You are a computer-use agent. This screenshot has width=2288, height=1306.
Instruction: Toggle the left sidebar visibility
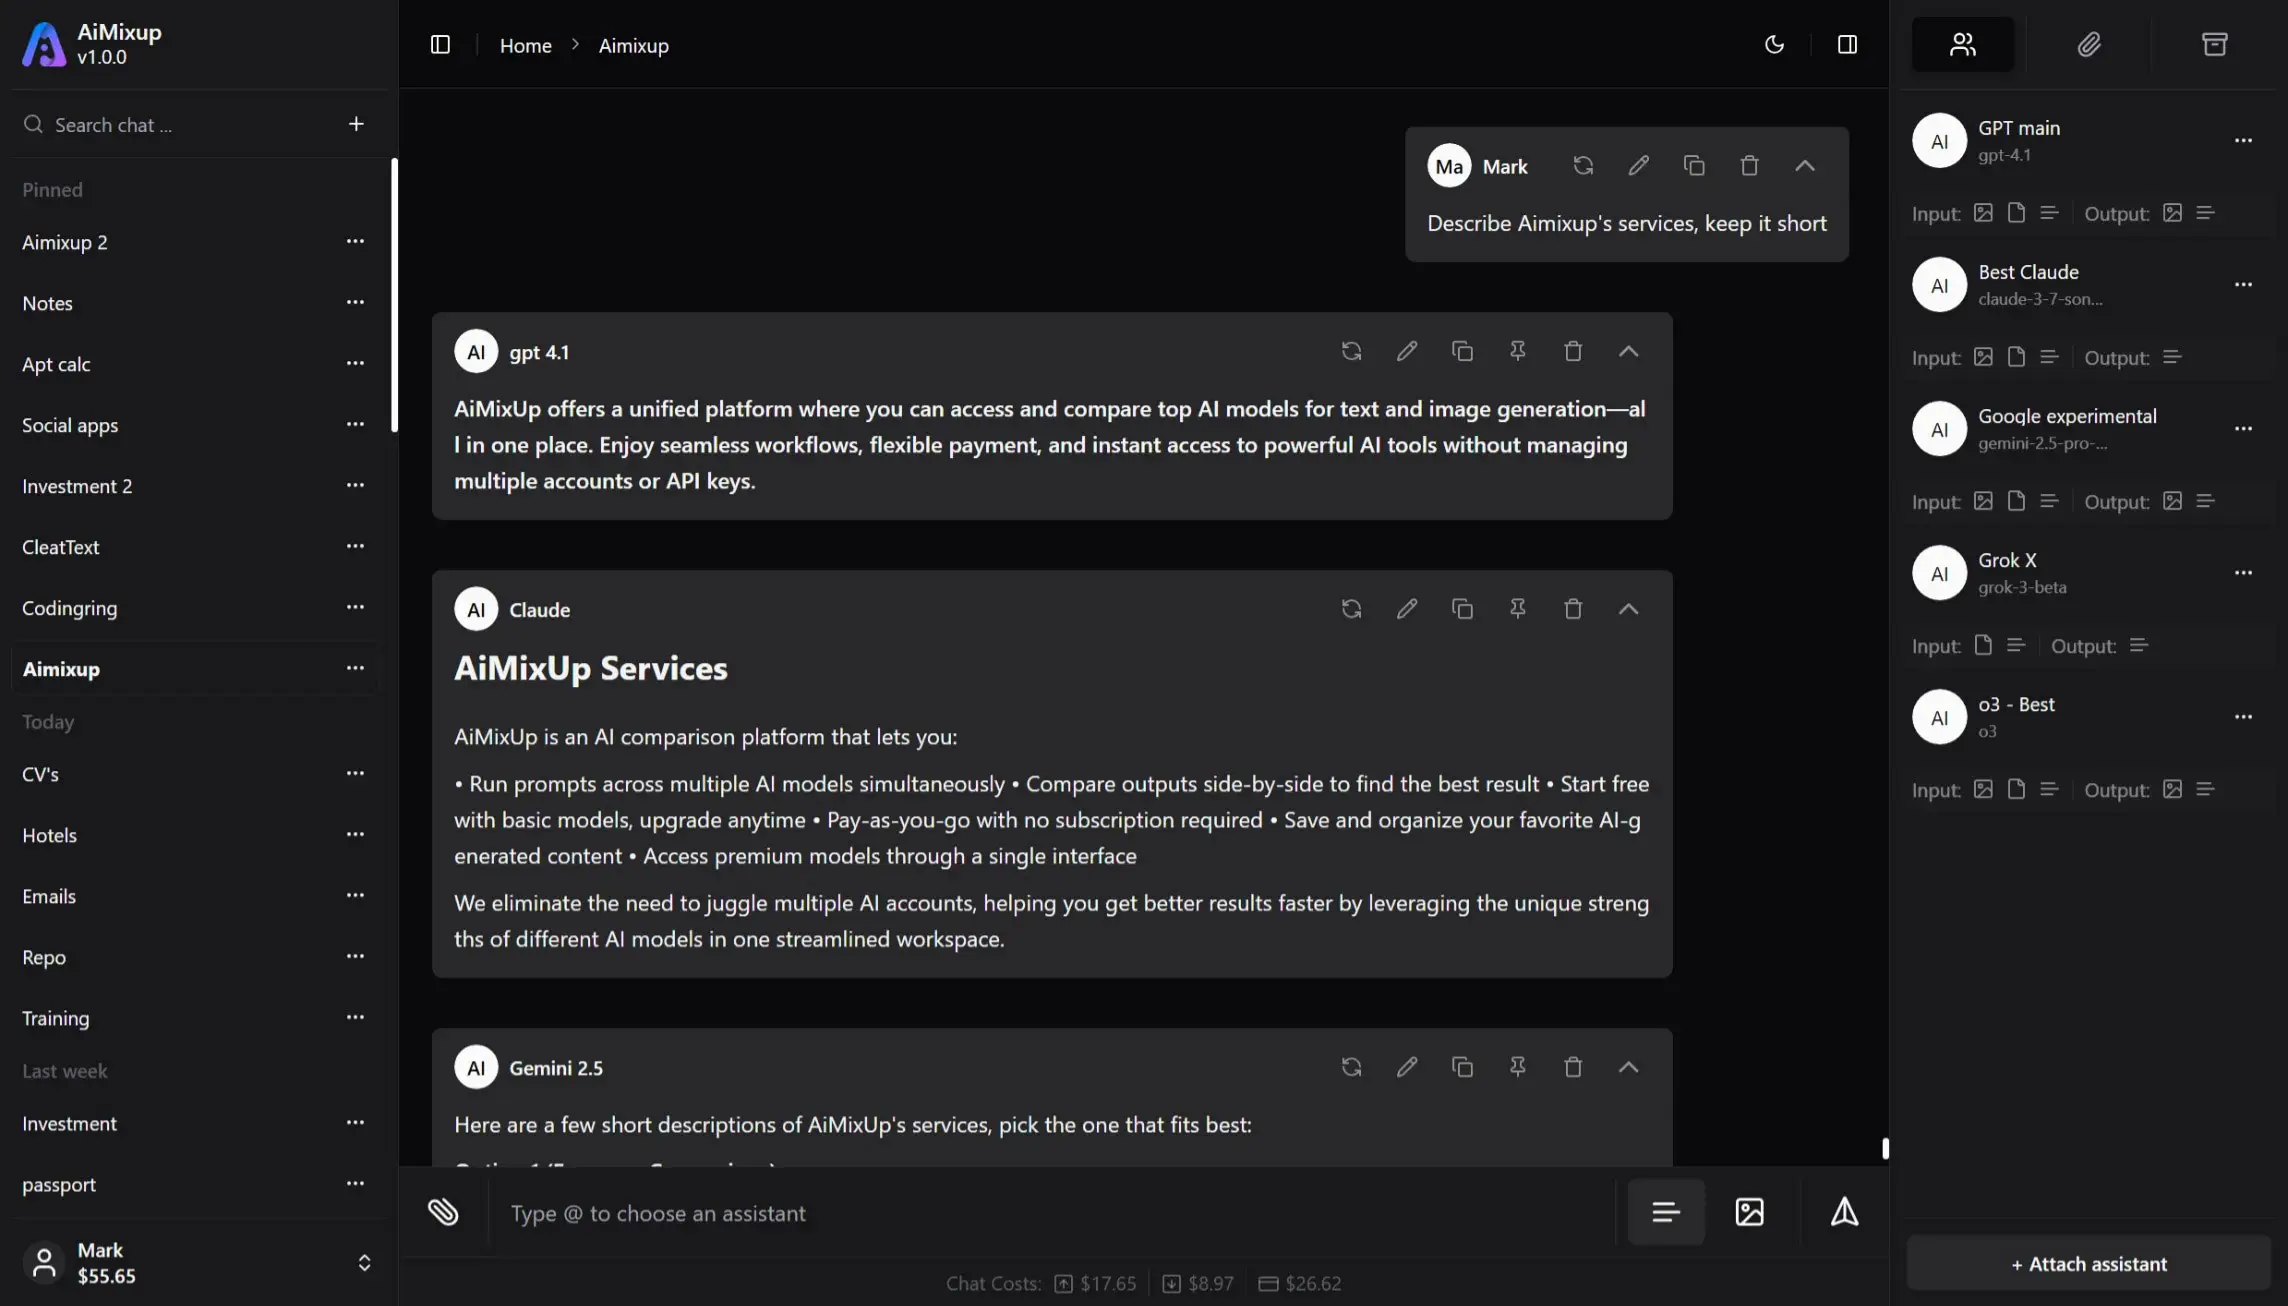point(440,44)
